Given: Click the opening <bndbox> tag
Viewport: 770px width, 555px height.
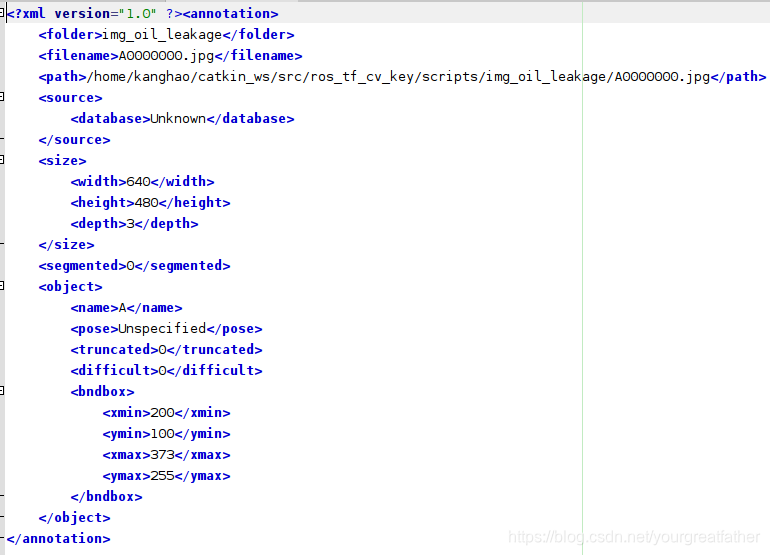Looking at the screenshot, I should [x=102, y=391].
